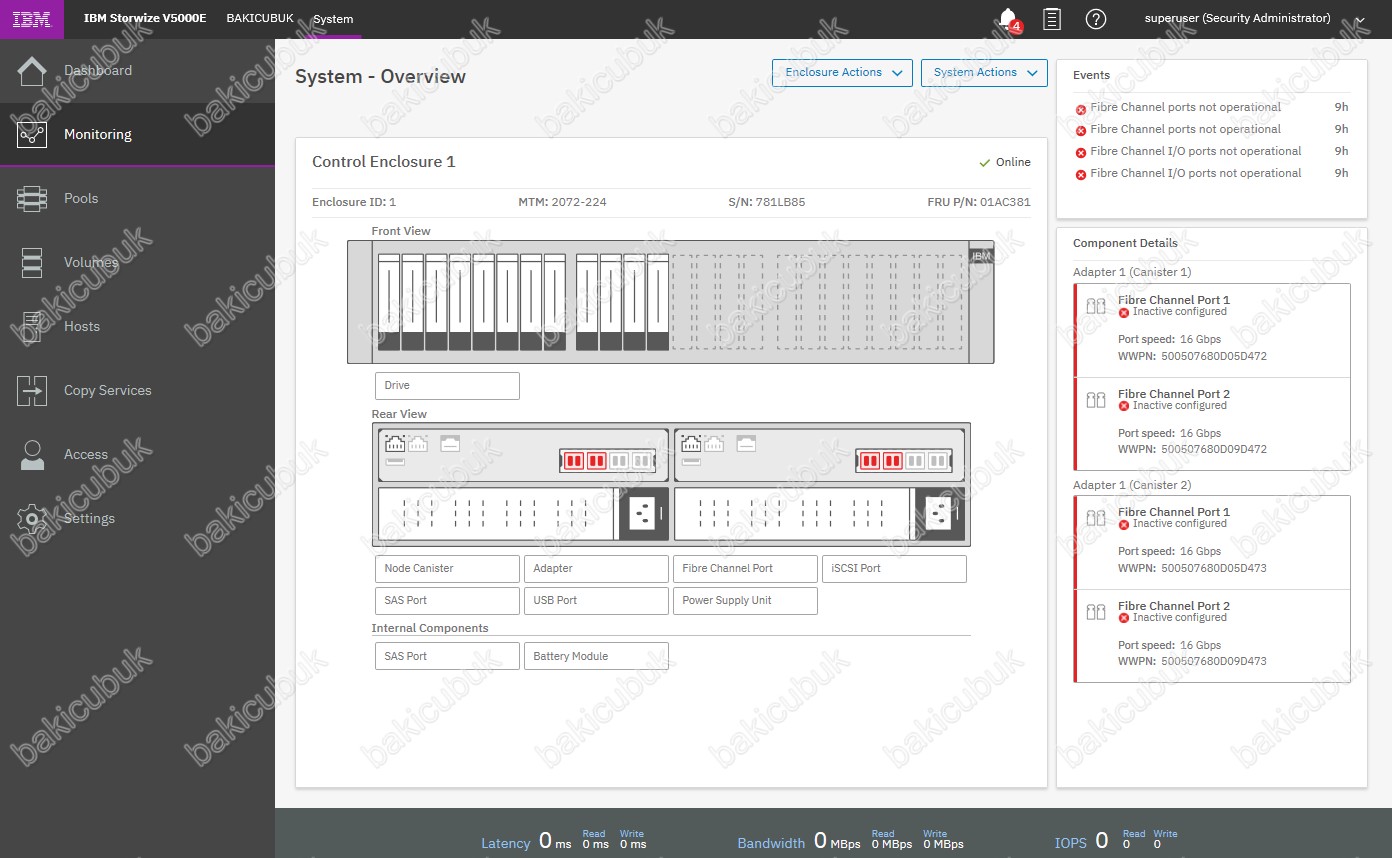Screen dimensions: 1392x858
Task: Highlight SAS Port under Internal Components
Action: pos(447,657)
